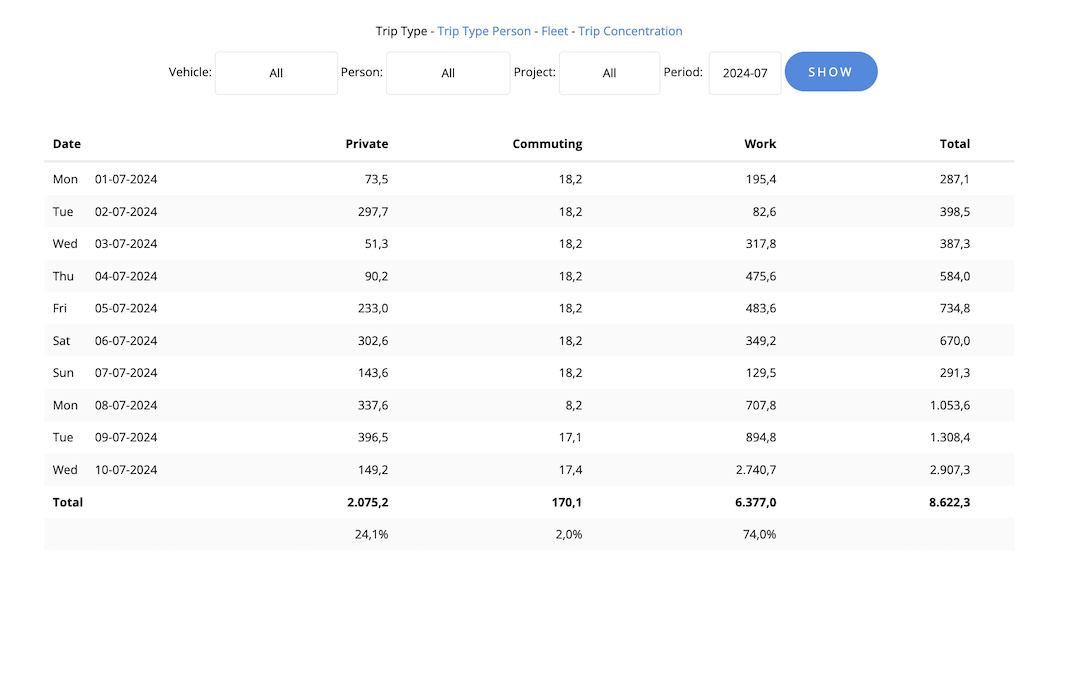Screen dimensions: 1080x680
Task: Click the Period field showing 2024-07
Action: tap(745, 73)
